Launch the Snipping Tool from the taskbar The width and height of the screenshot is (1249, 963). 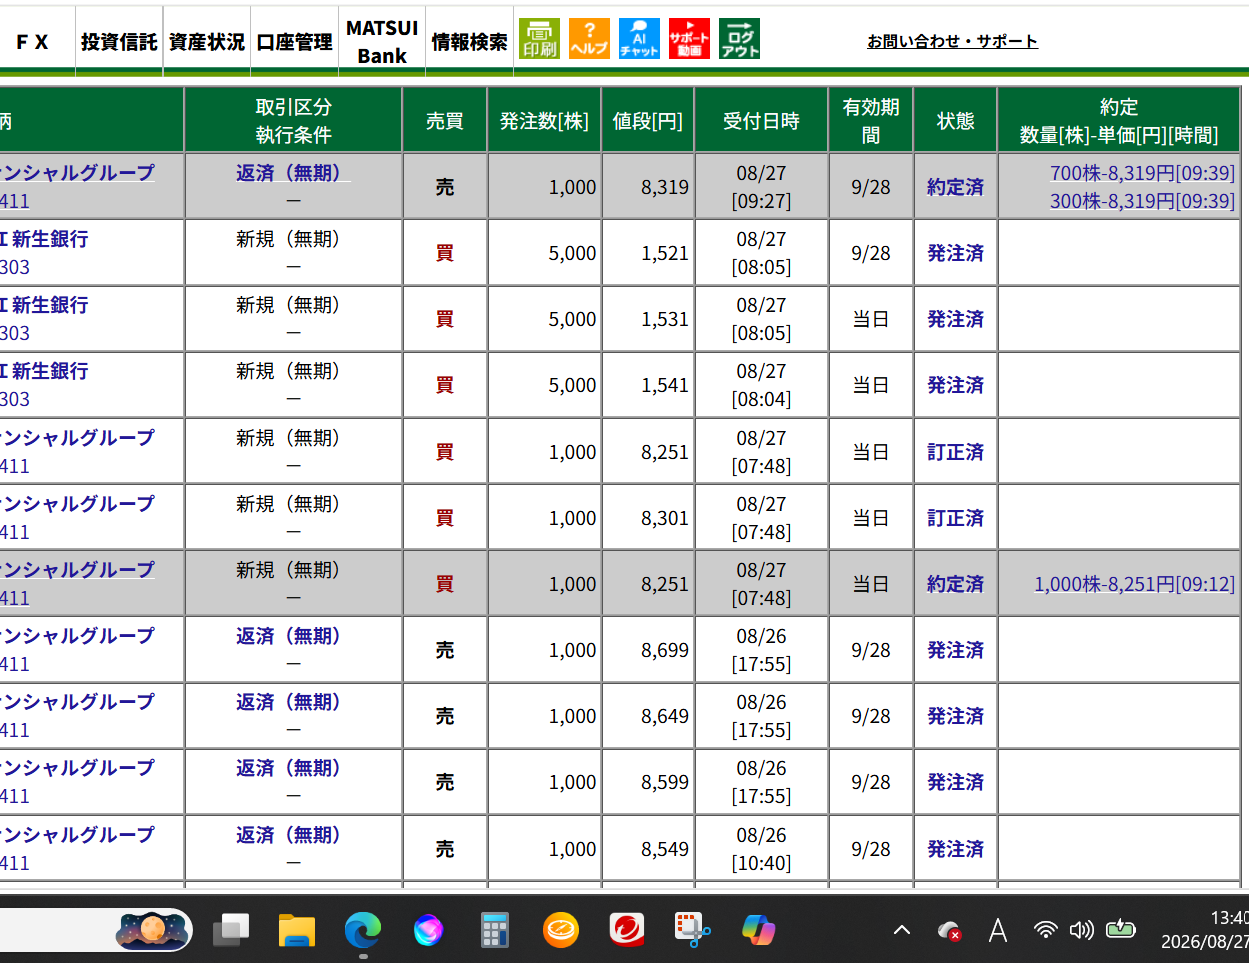692,930
